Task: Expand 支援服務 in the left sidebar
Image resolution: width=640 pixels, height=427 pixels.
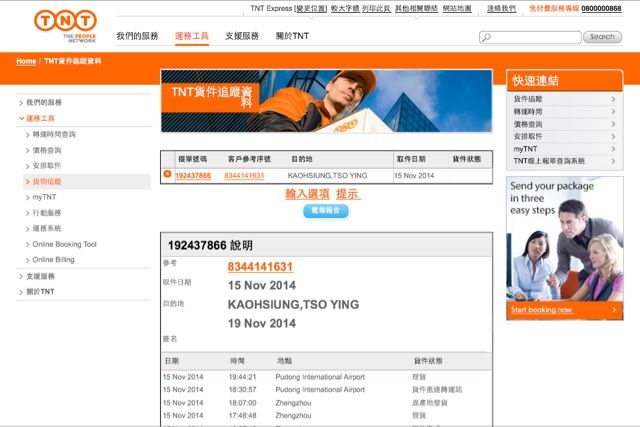Action: (x=40, y=276)
